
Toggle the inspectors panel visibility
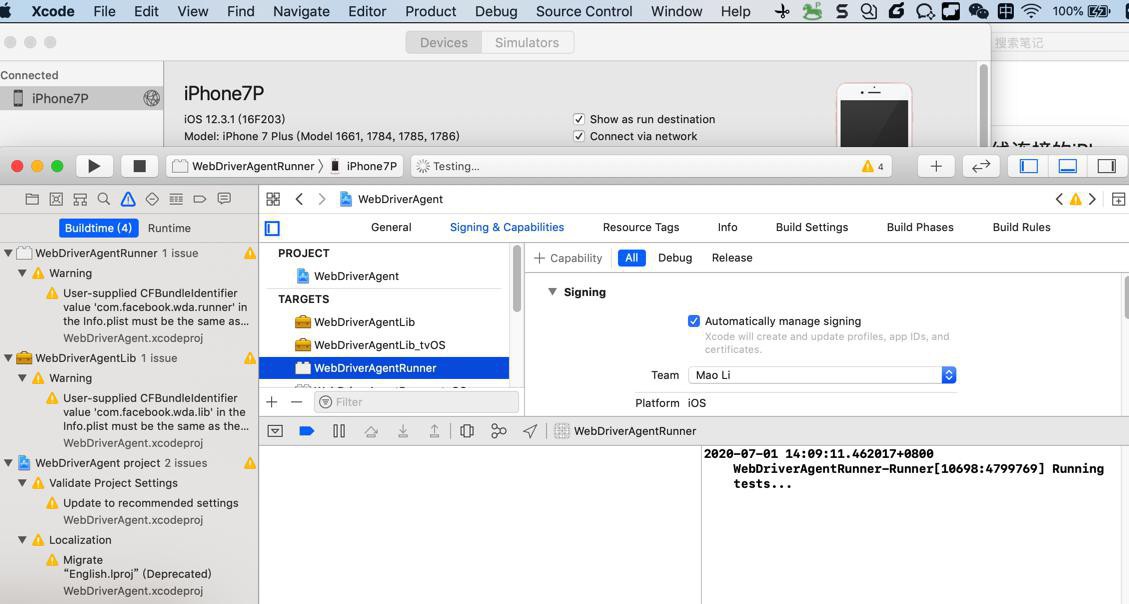pos(1107,166)
